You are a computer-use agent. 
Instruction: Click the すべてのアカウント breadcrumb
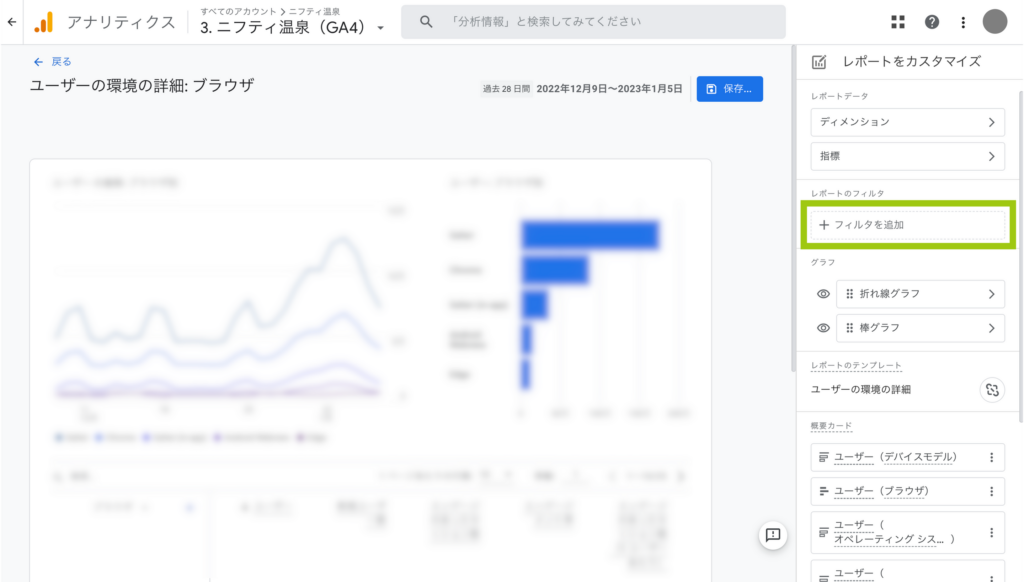tap(238, 11)
